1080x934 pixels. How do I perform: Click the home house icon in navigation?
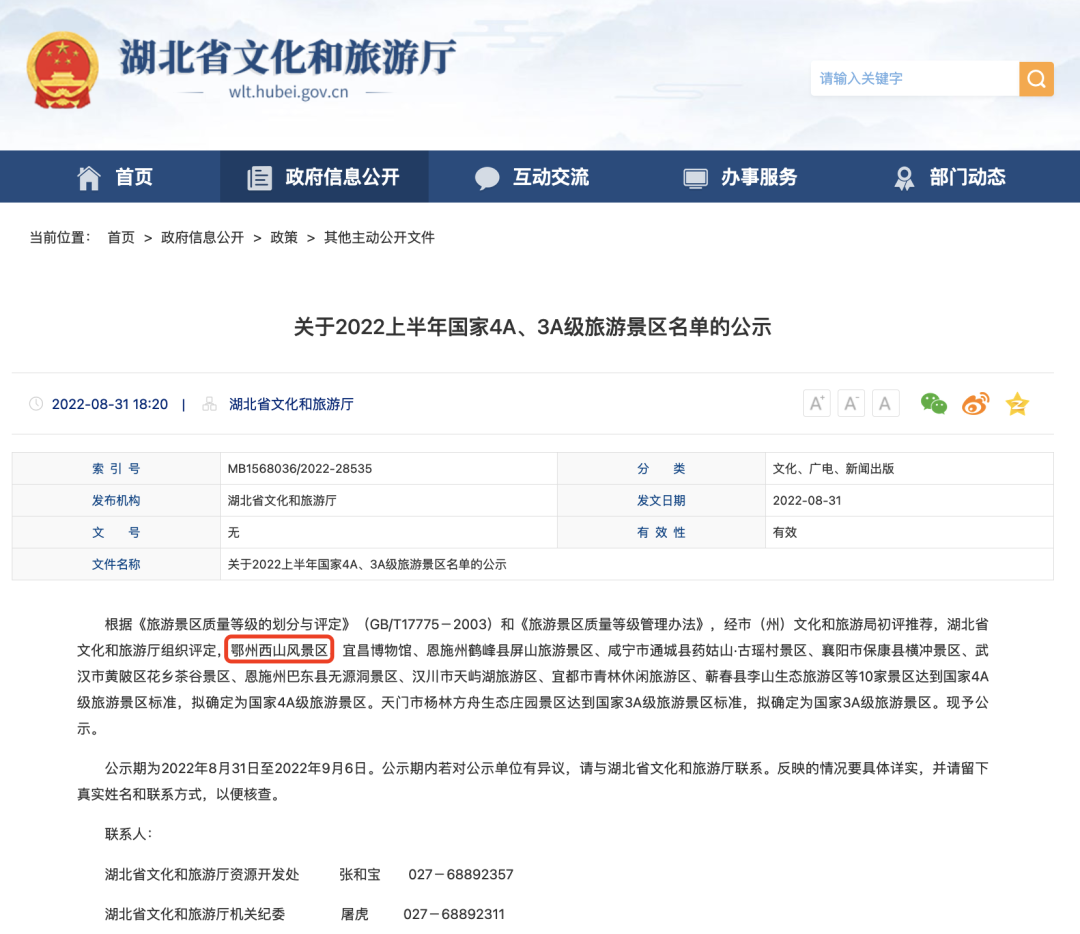(89, 178)
